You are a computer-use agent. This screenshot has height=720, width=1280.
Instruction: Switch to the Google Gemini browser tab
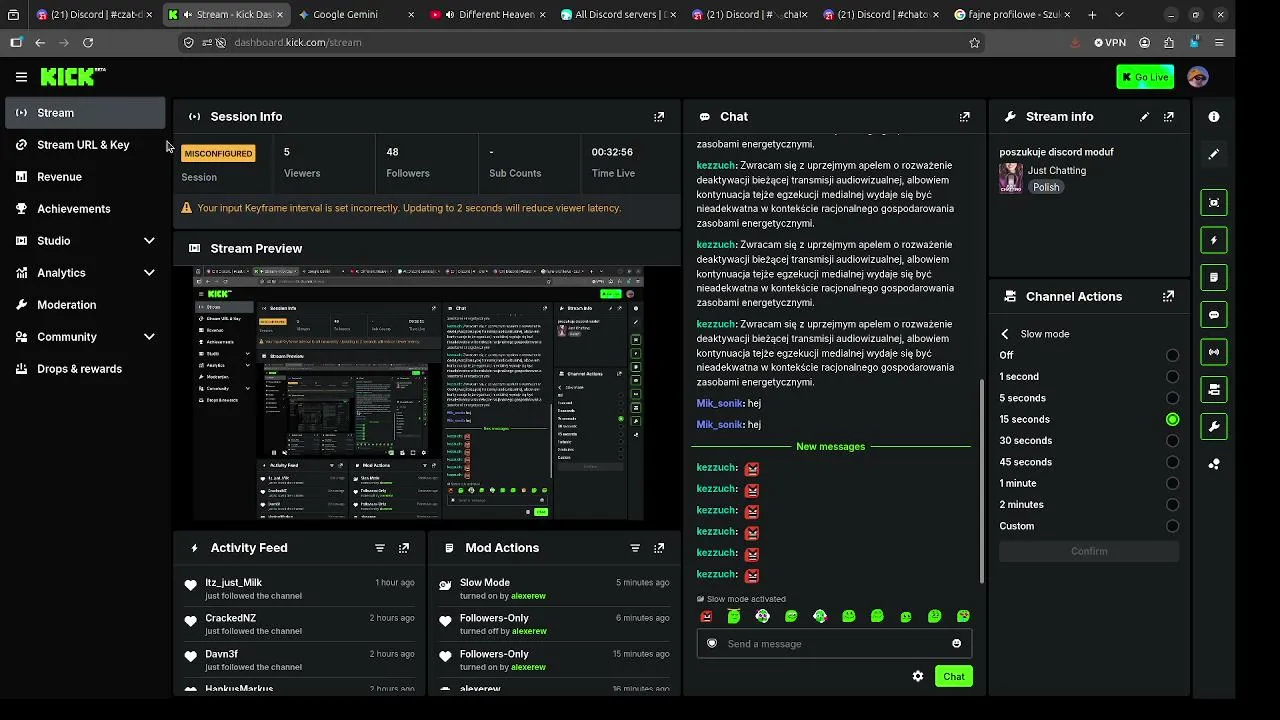[x=356, y=15]
